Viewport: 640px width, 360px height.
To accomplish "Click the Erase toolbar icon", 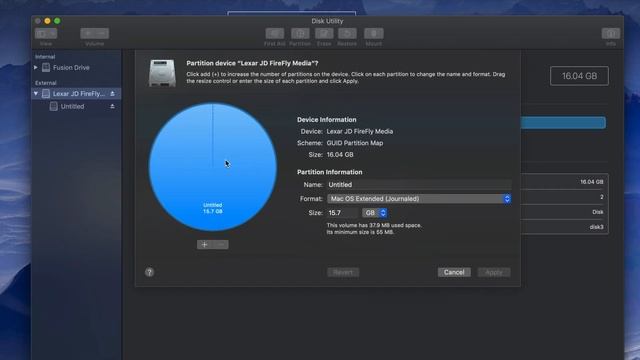I will (x=324, y=33).
